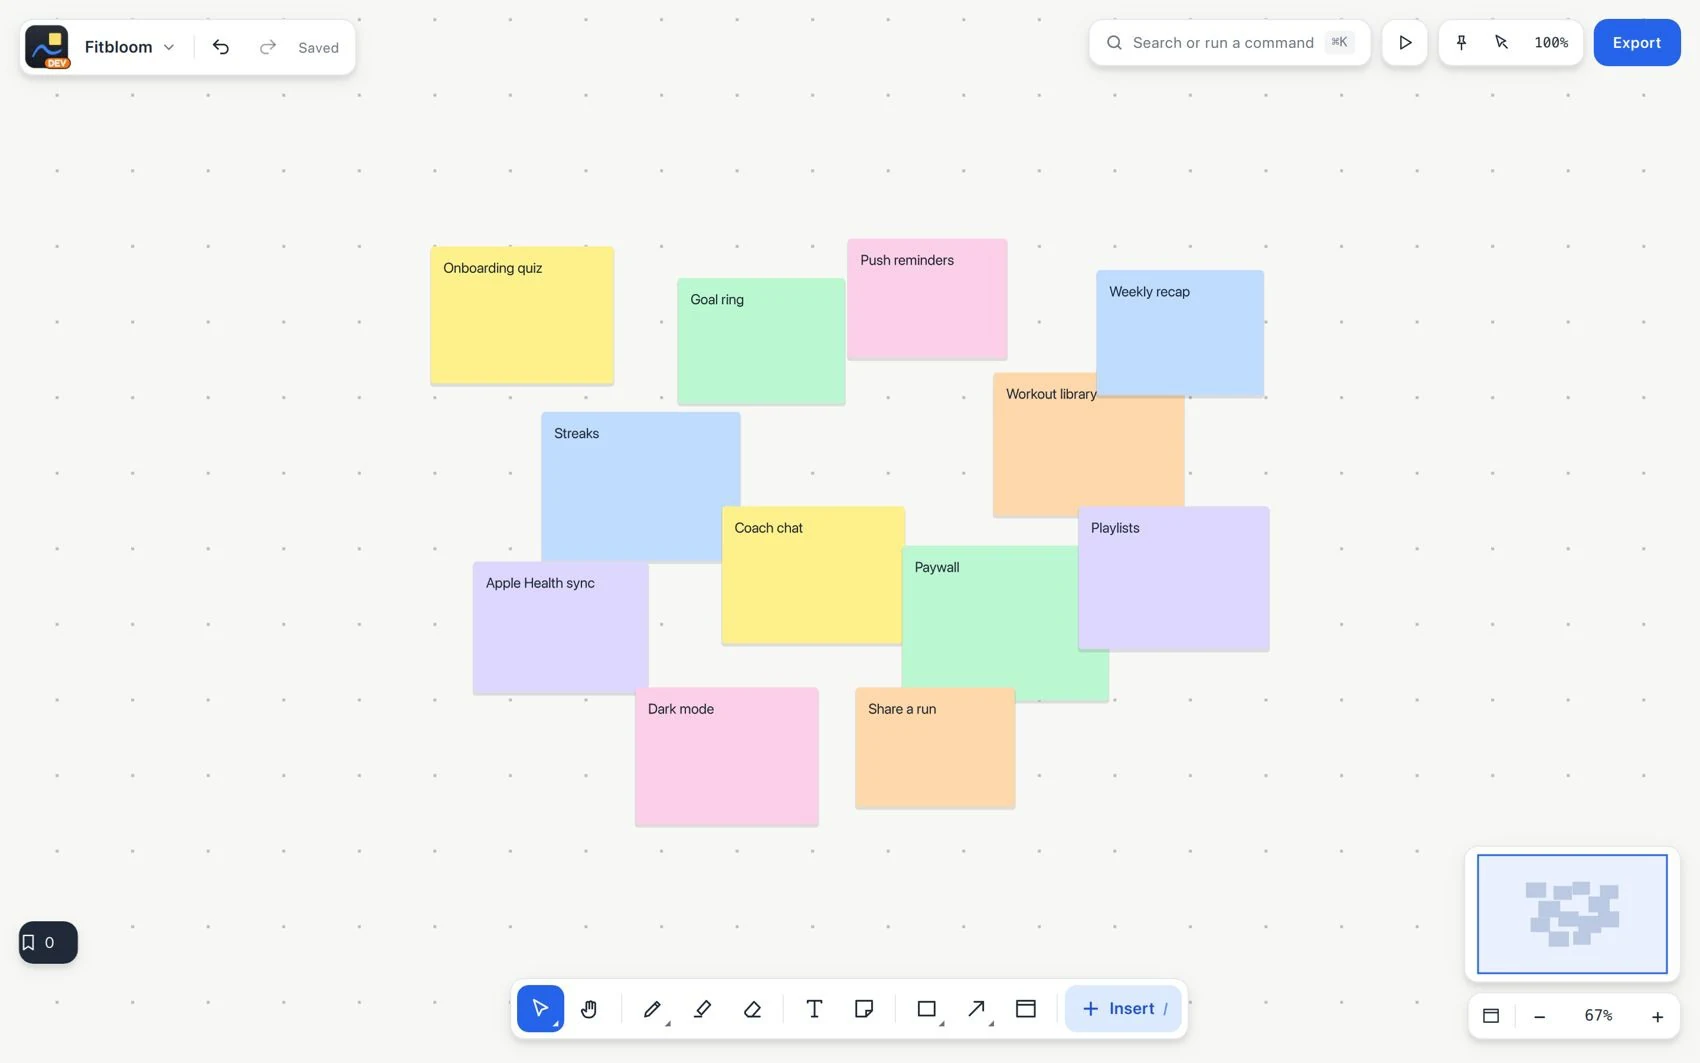
Task: Open the Insert menu
Action: point(1123,1008)
